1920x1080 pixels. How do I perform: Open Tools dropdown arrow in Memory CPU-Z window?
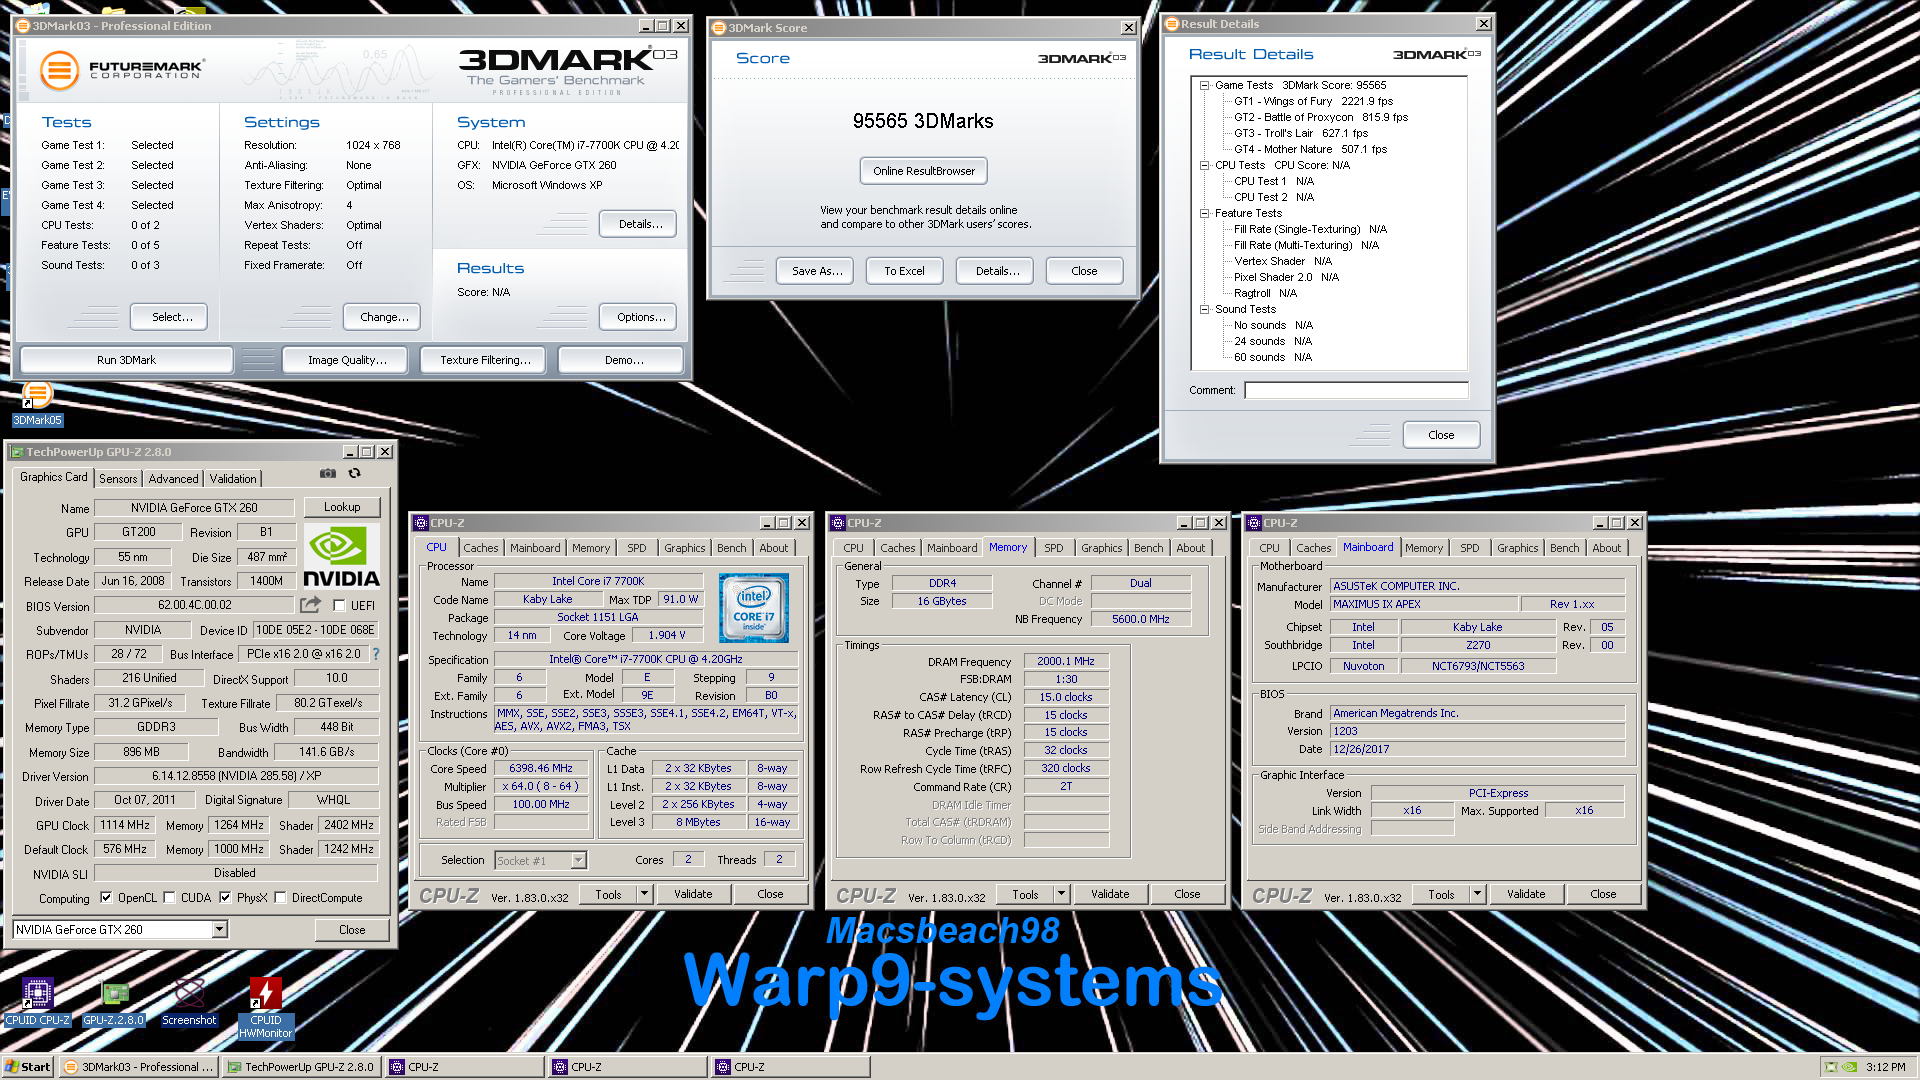coord(1061,895)
